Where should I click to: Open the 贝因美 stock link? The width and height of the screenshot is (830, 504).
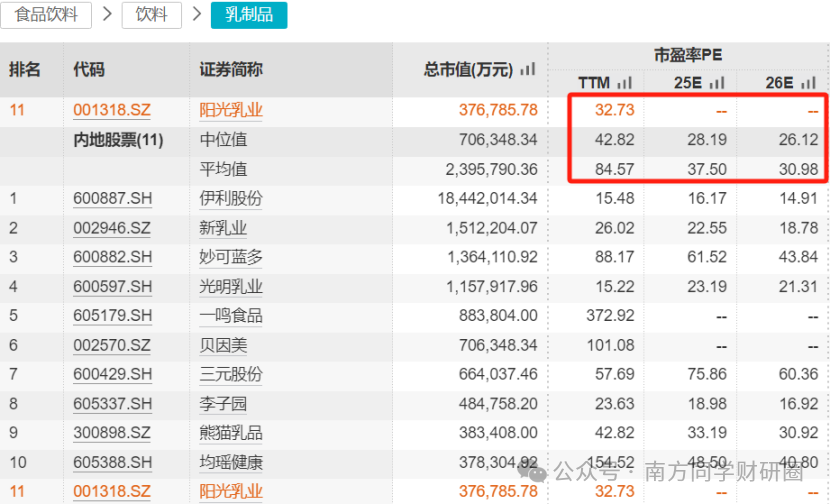pyautogui.click(x=223, y=346)
